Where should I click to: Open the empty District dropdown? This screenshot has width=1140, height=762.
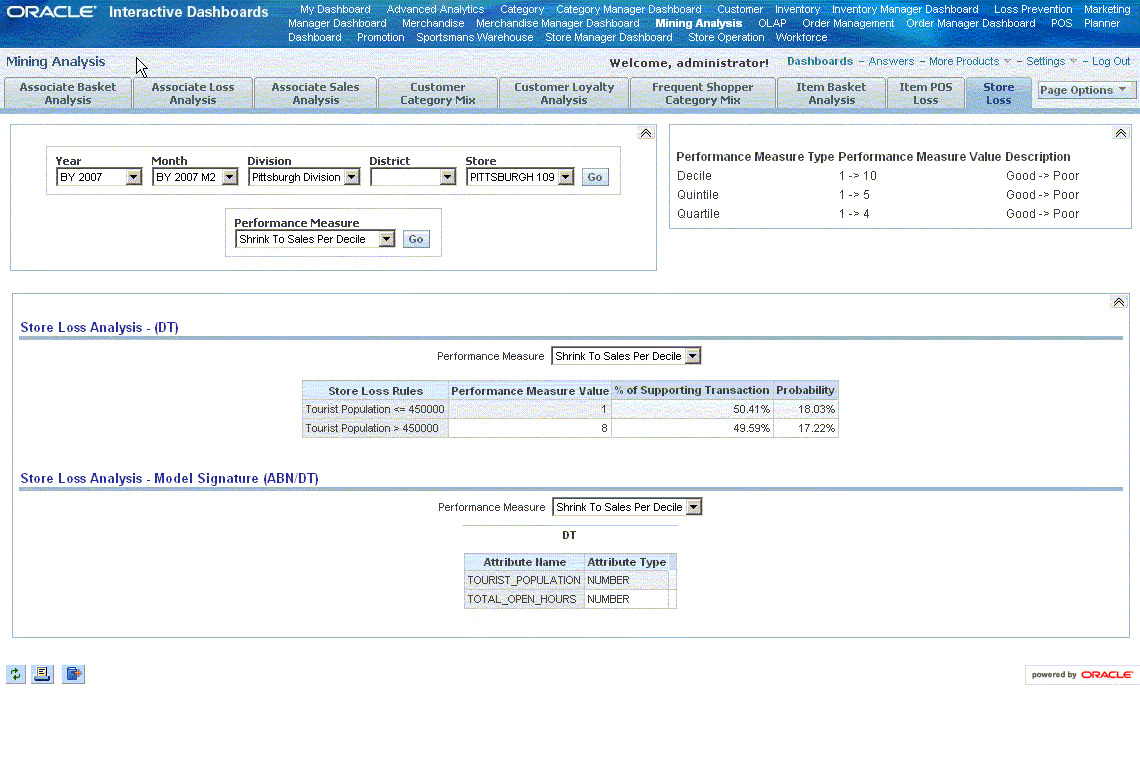(412, 177)
